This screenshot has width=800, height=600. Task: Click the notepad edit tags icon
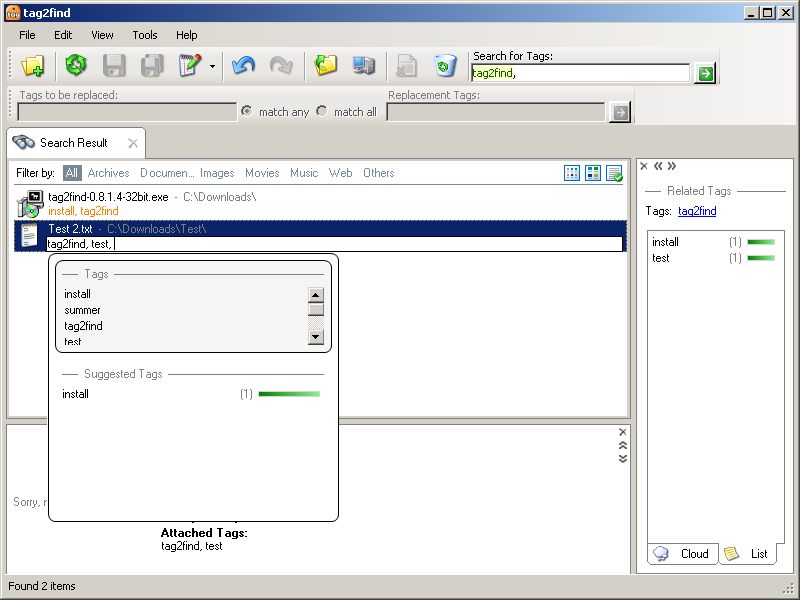tap(190, 66)
